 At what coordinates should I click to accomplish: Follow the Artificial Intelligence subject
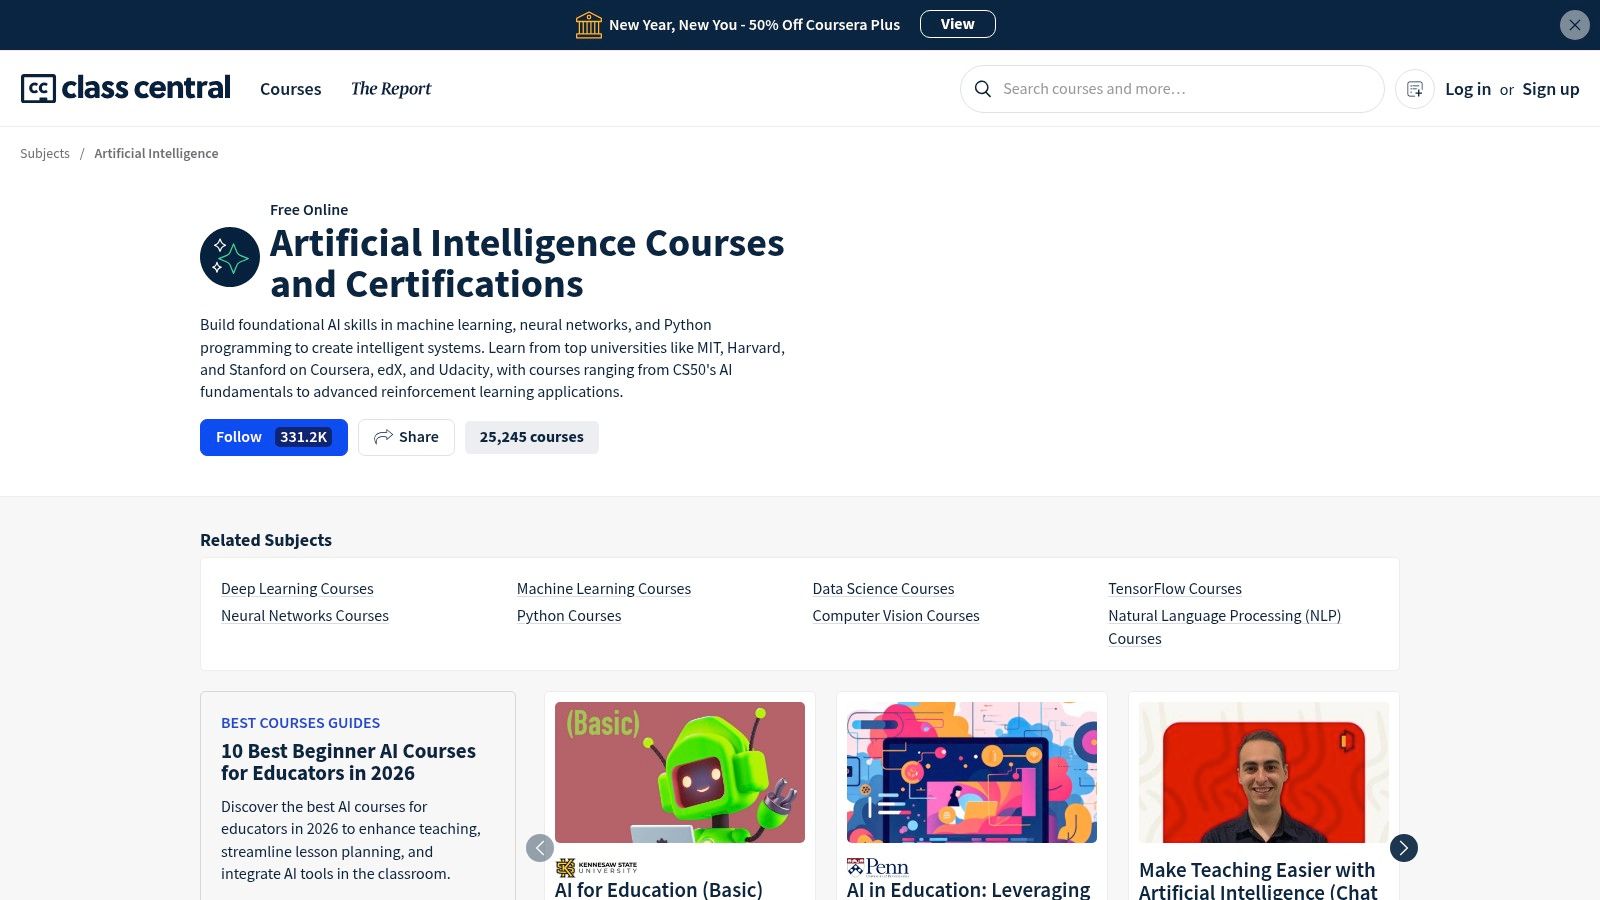click(238, 437)
